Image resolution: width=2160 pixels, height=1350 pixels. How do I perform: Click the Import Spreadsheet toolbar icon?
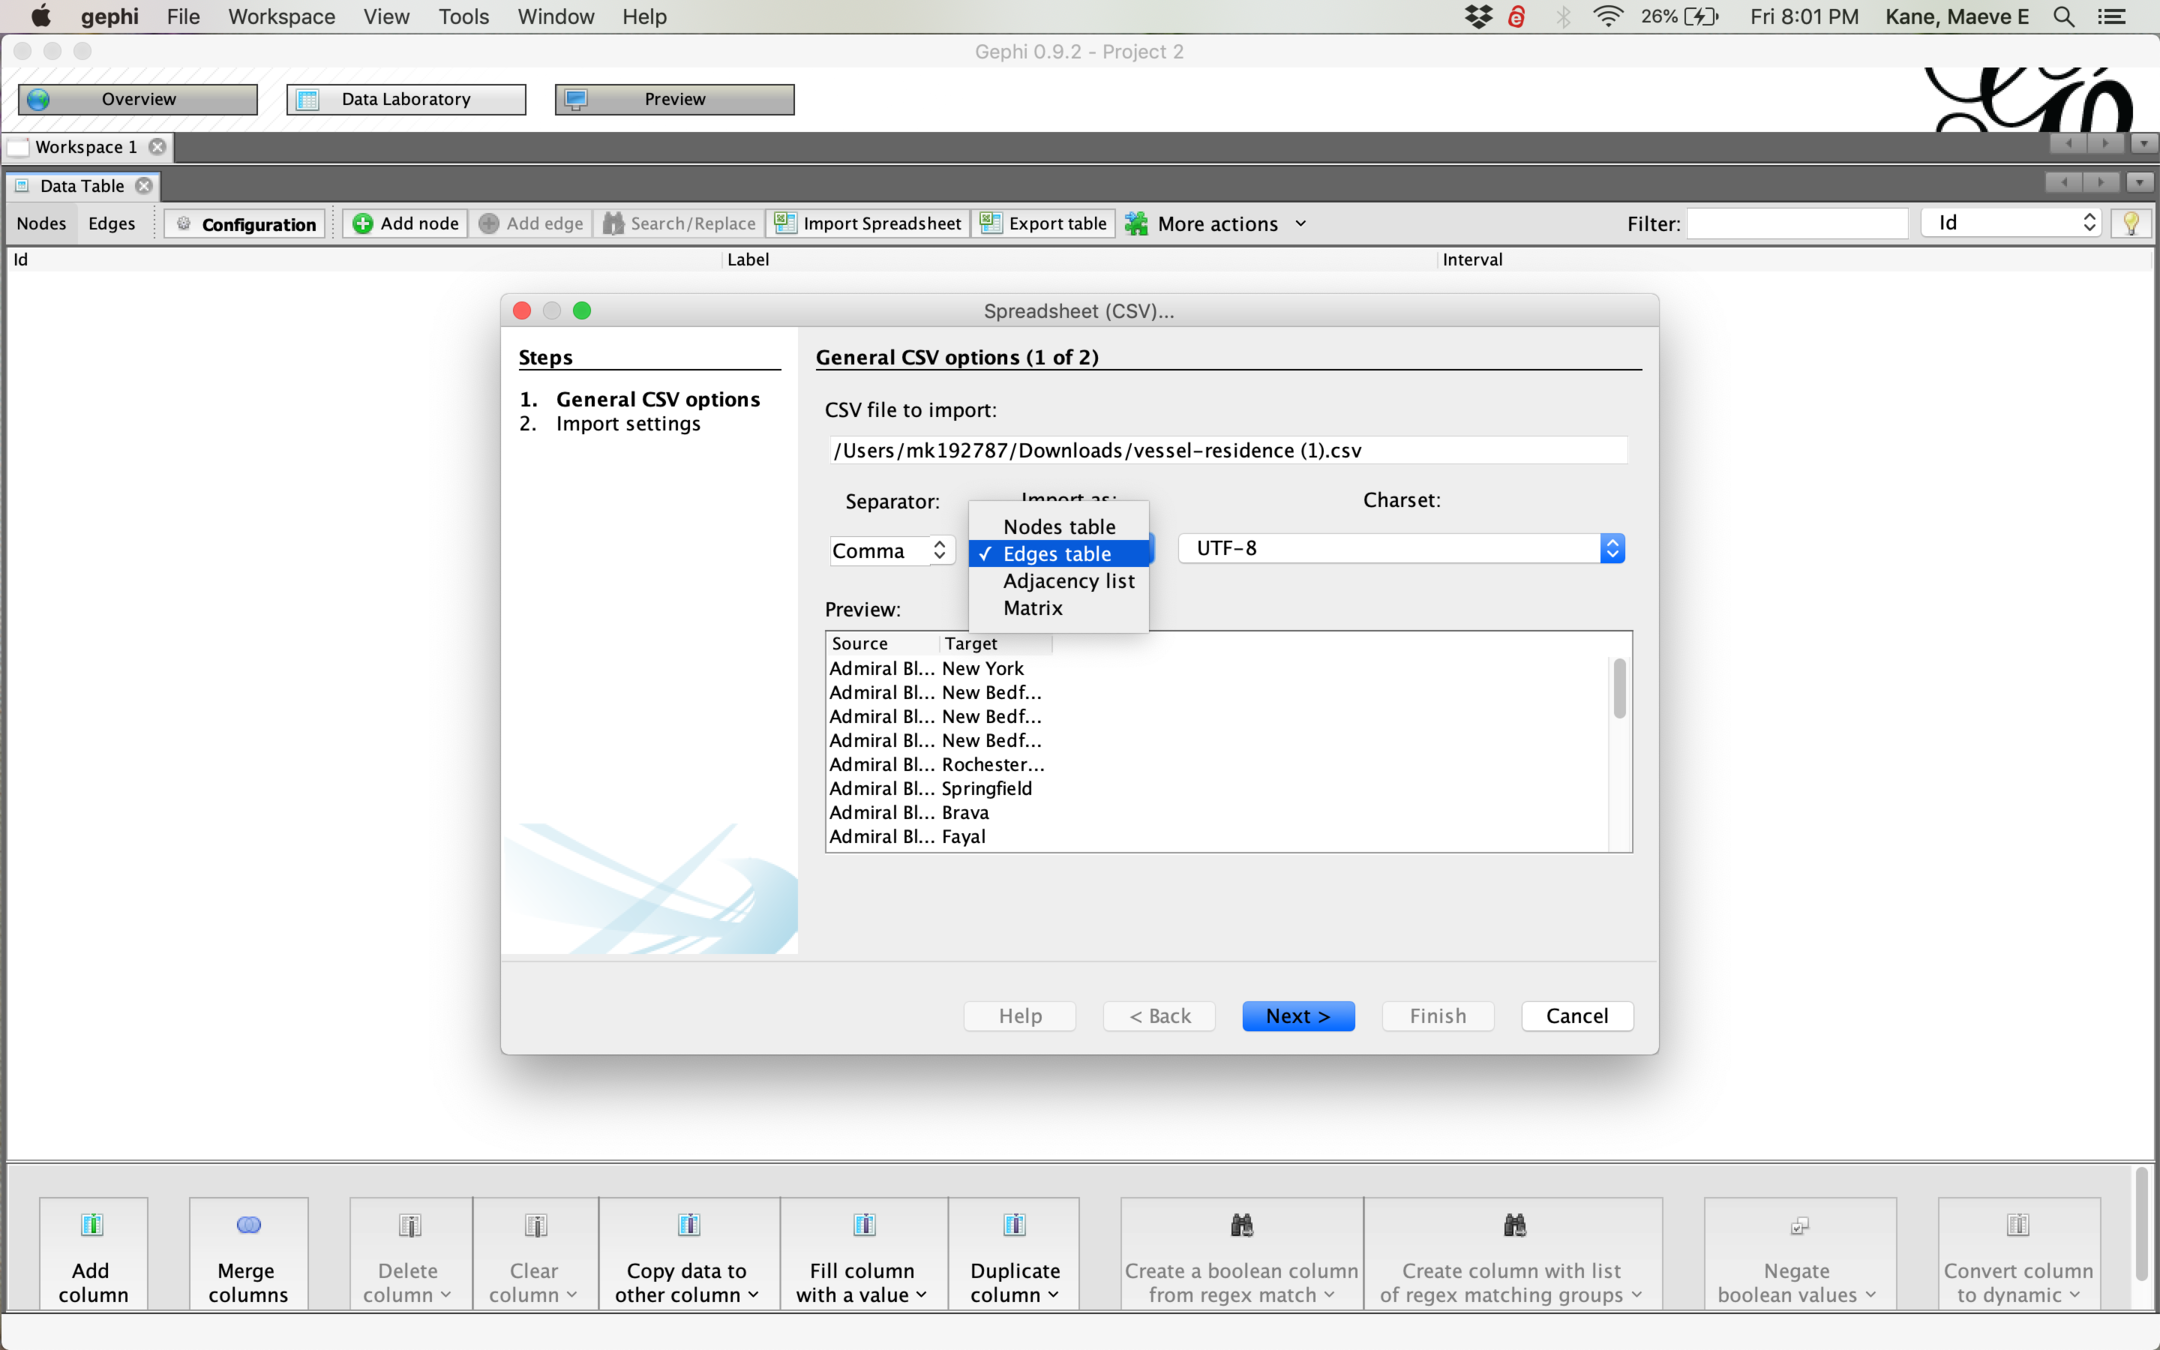[786, 223]
